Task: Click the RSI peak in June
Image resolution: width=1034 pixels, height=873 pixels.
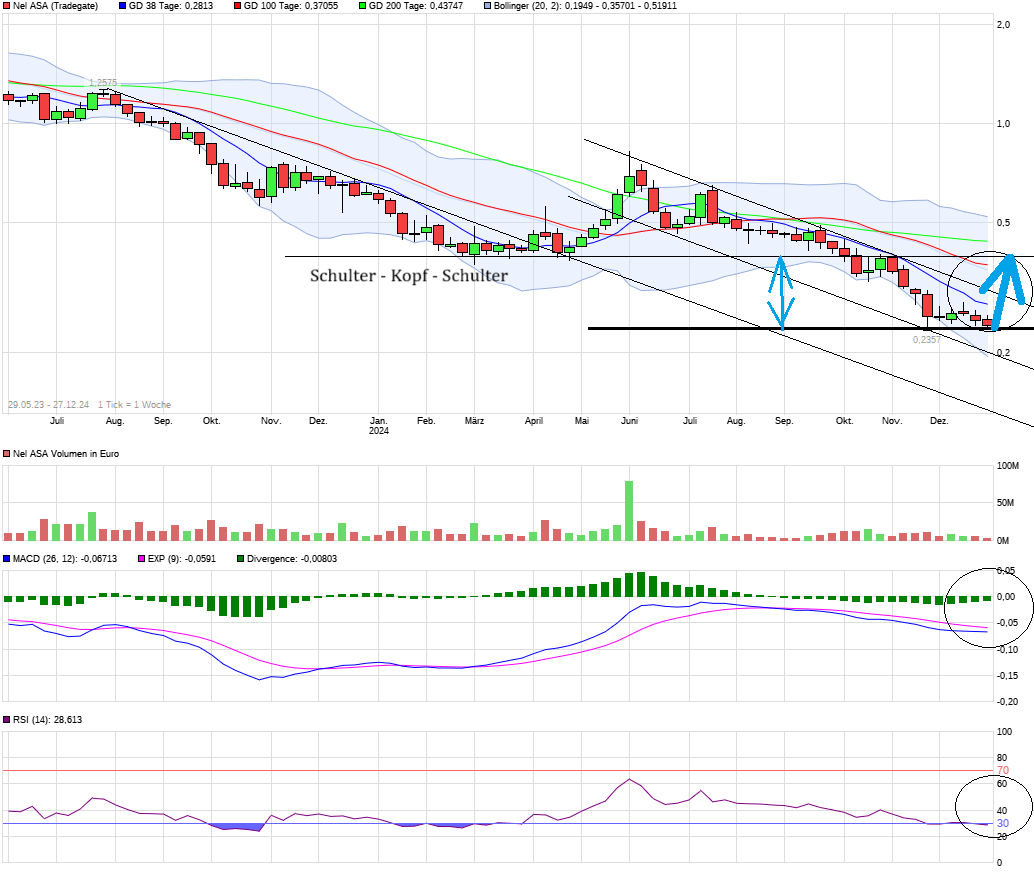Action: pyautogui.click(x=629, y=779)
